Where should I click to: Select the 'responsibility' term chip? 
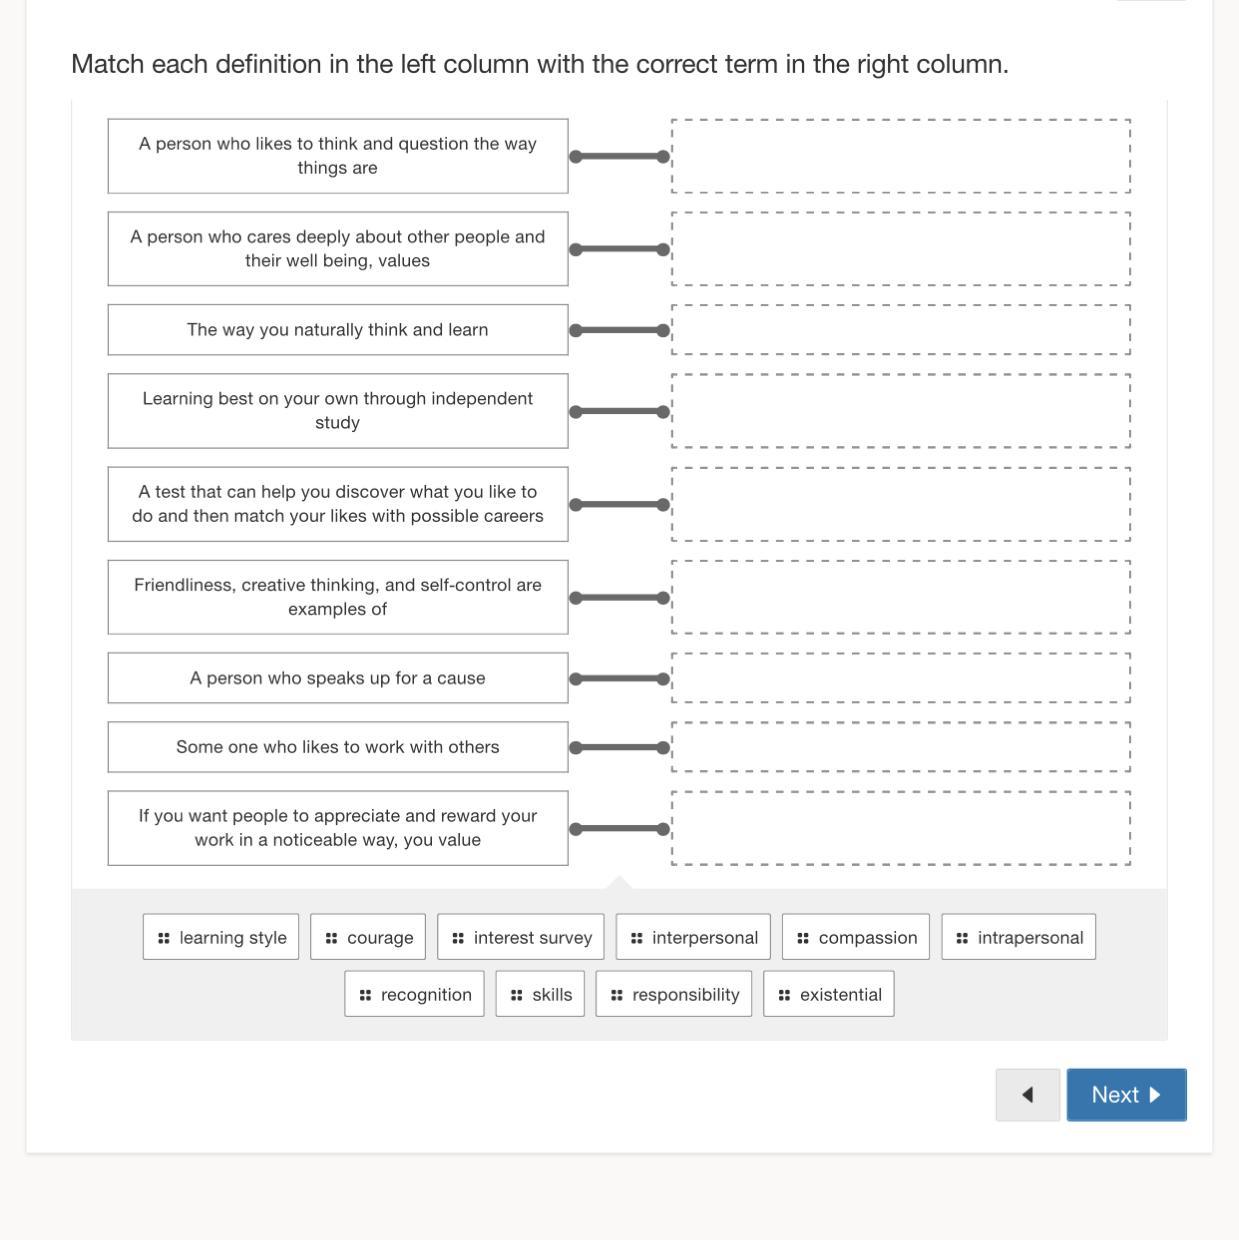(x=674, y=995)
